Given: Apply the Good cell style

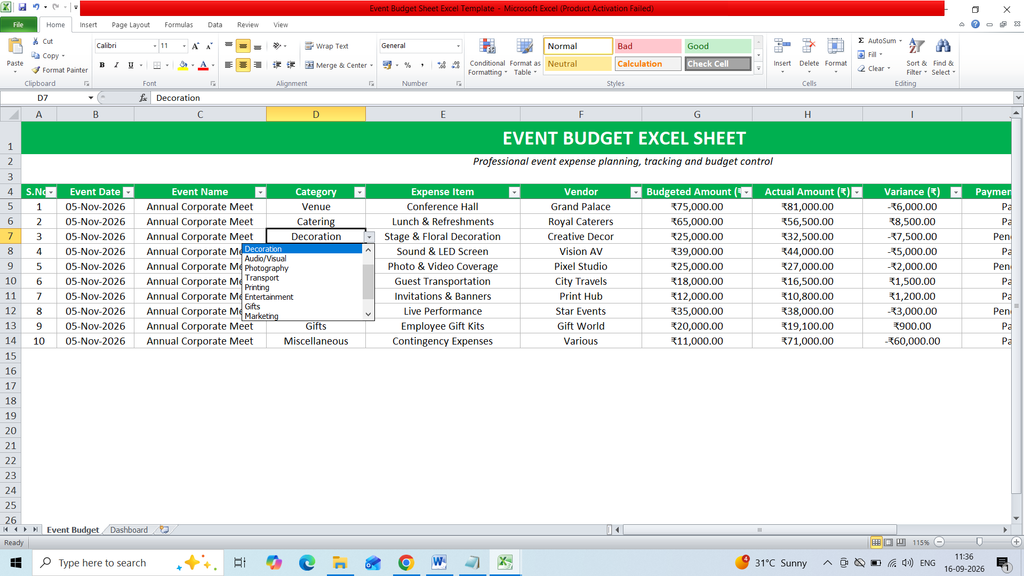Looking at the screenshot, I should click(718, 46).
